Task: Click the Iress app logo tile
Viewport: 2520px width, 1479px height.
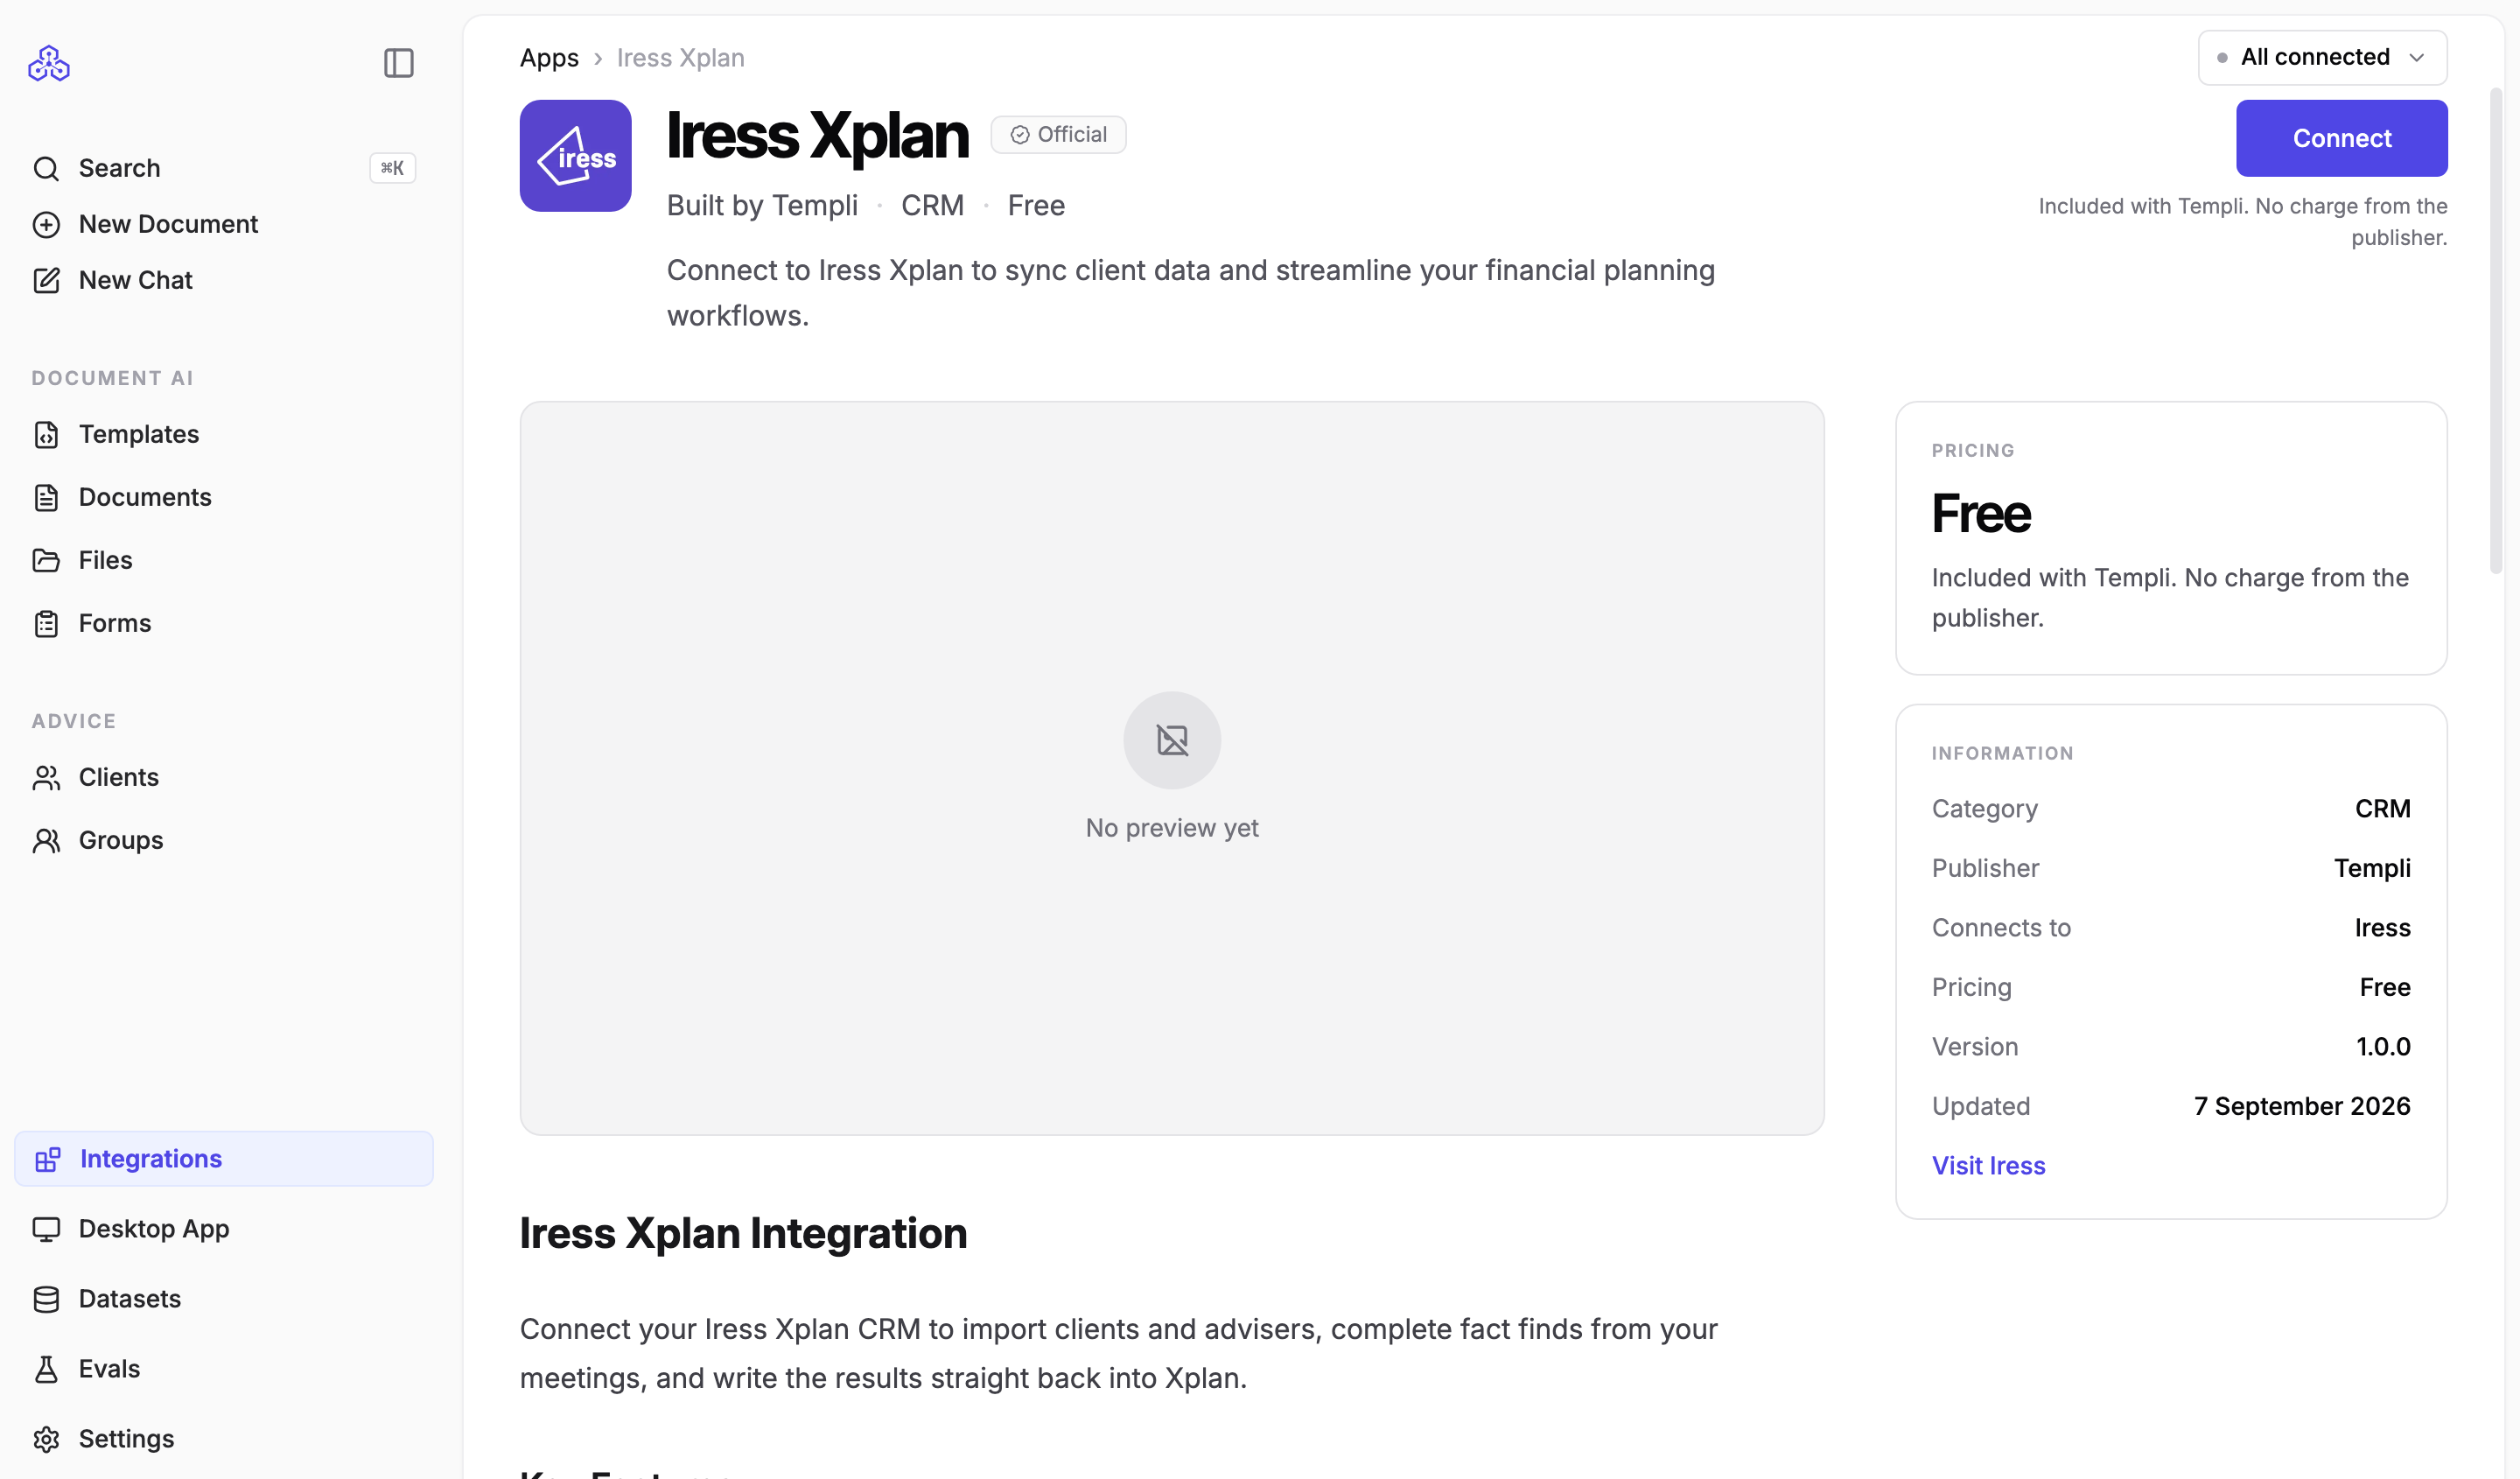Action: point(575,155)
